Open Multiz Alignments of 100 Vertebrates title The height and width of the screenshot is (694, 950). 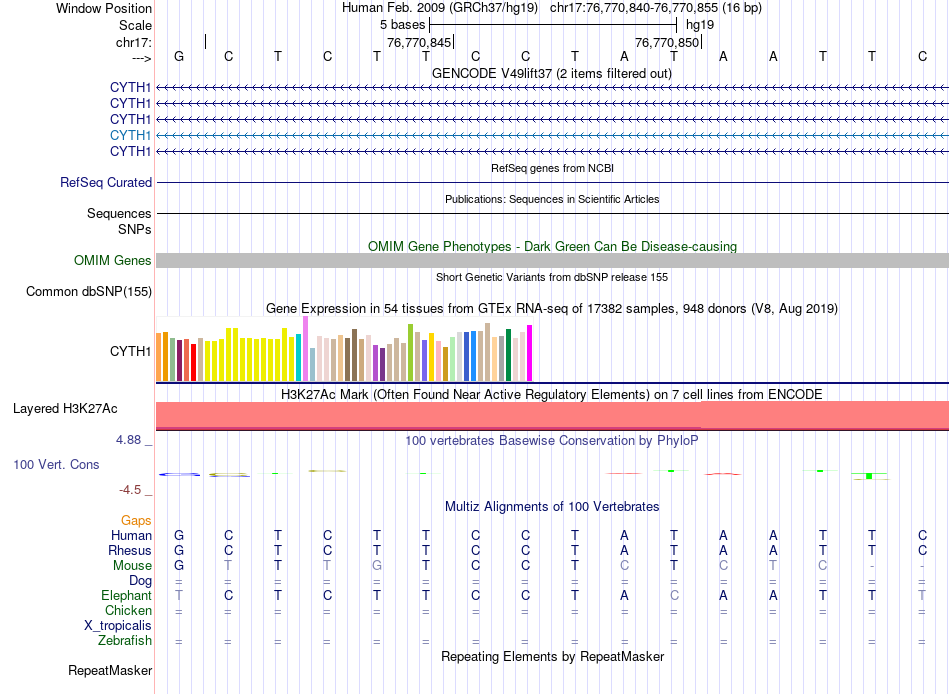[x=552, y=507]
